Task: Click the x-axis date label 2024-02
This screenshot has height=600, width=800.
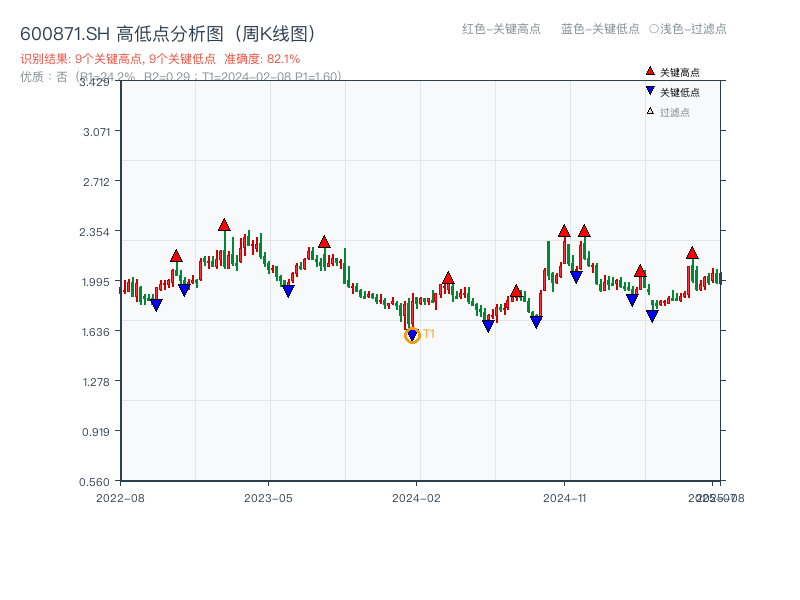Action: 416,498
